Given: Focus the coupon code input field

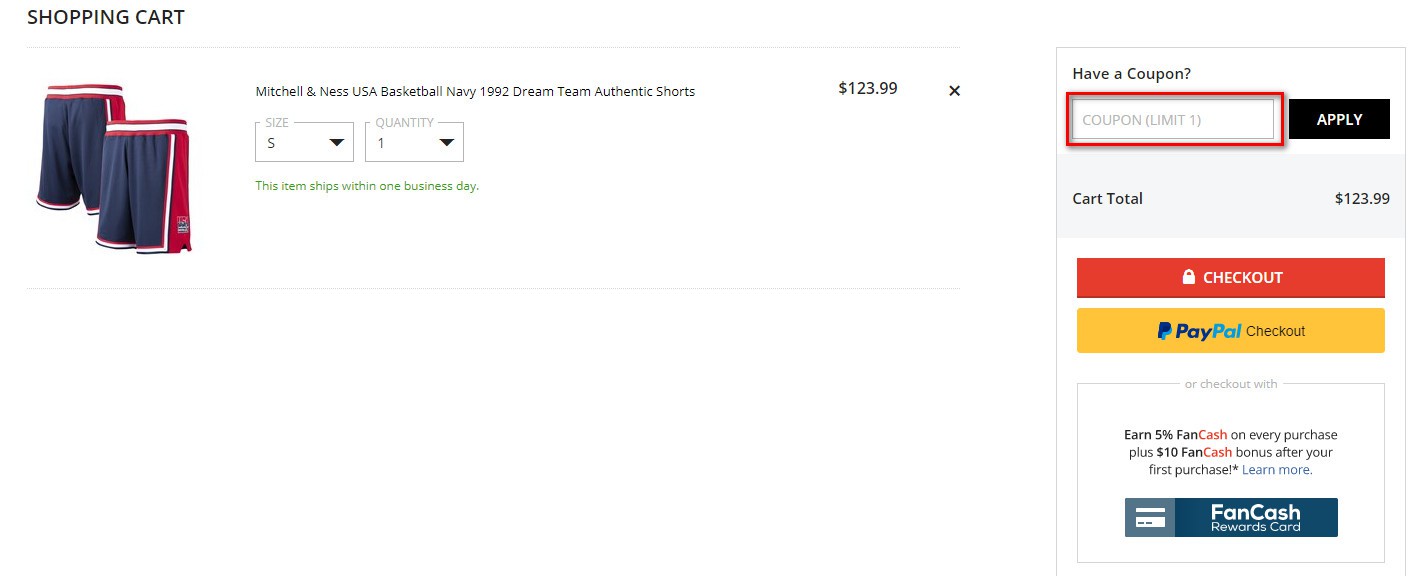Looking at the screenshot, I should 1174,119.
